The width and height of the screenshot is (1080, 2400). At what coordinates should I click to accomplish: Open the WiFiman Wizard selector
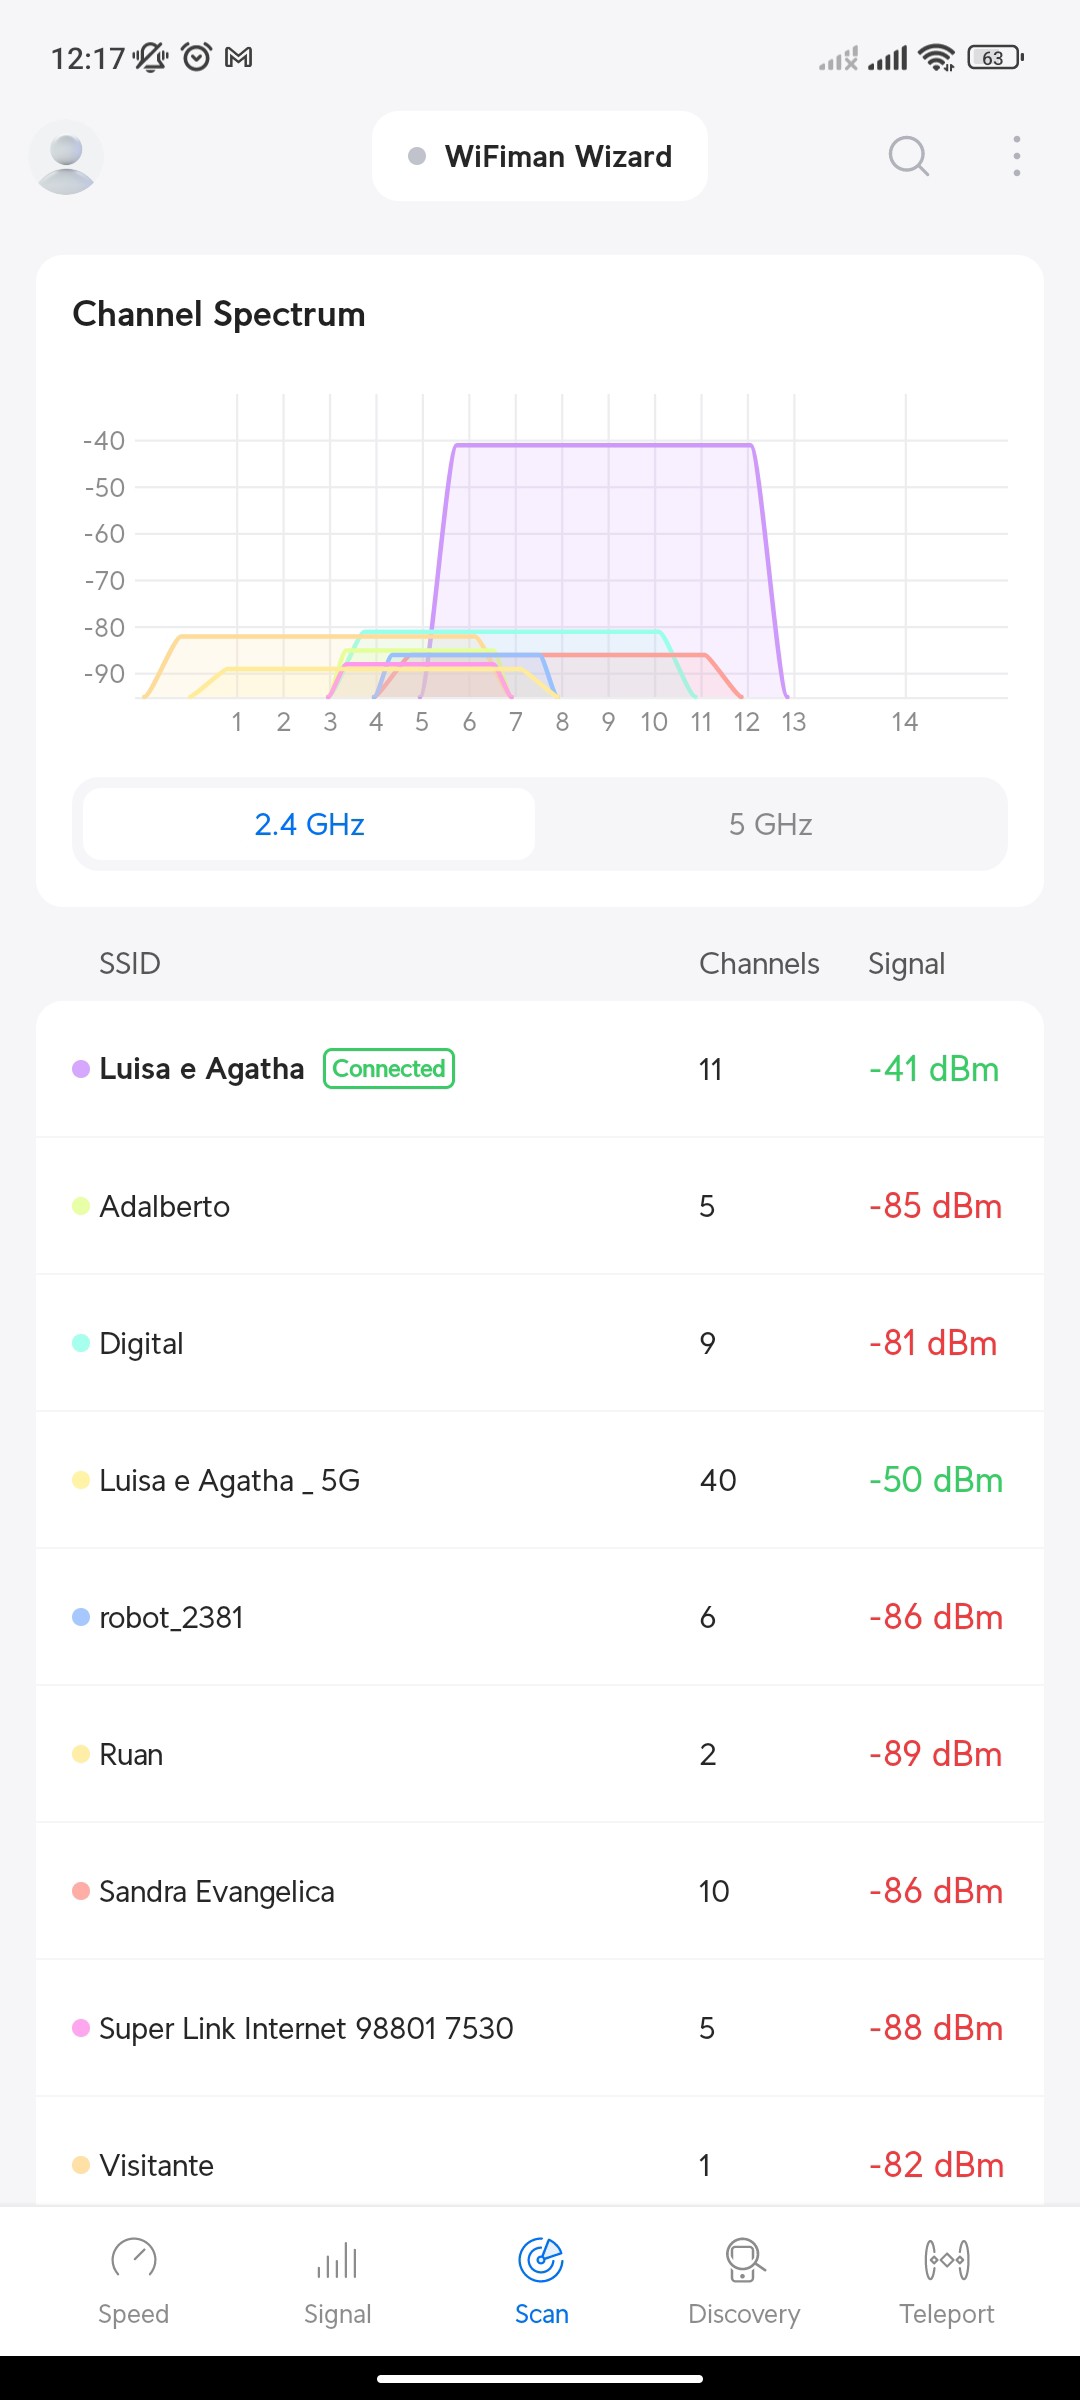tap(540, 156)
